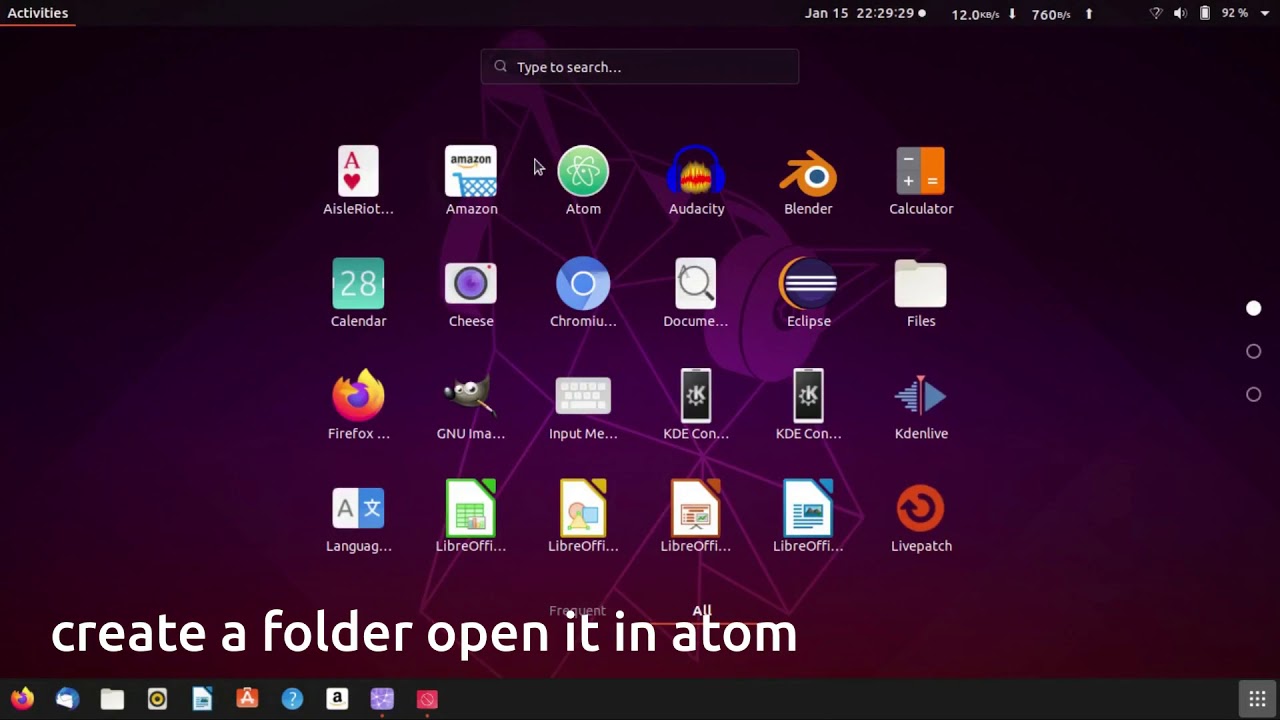Select the All apps tab
The image size is (1280, 720).
click(x=702, y=610)
